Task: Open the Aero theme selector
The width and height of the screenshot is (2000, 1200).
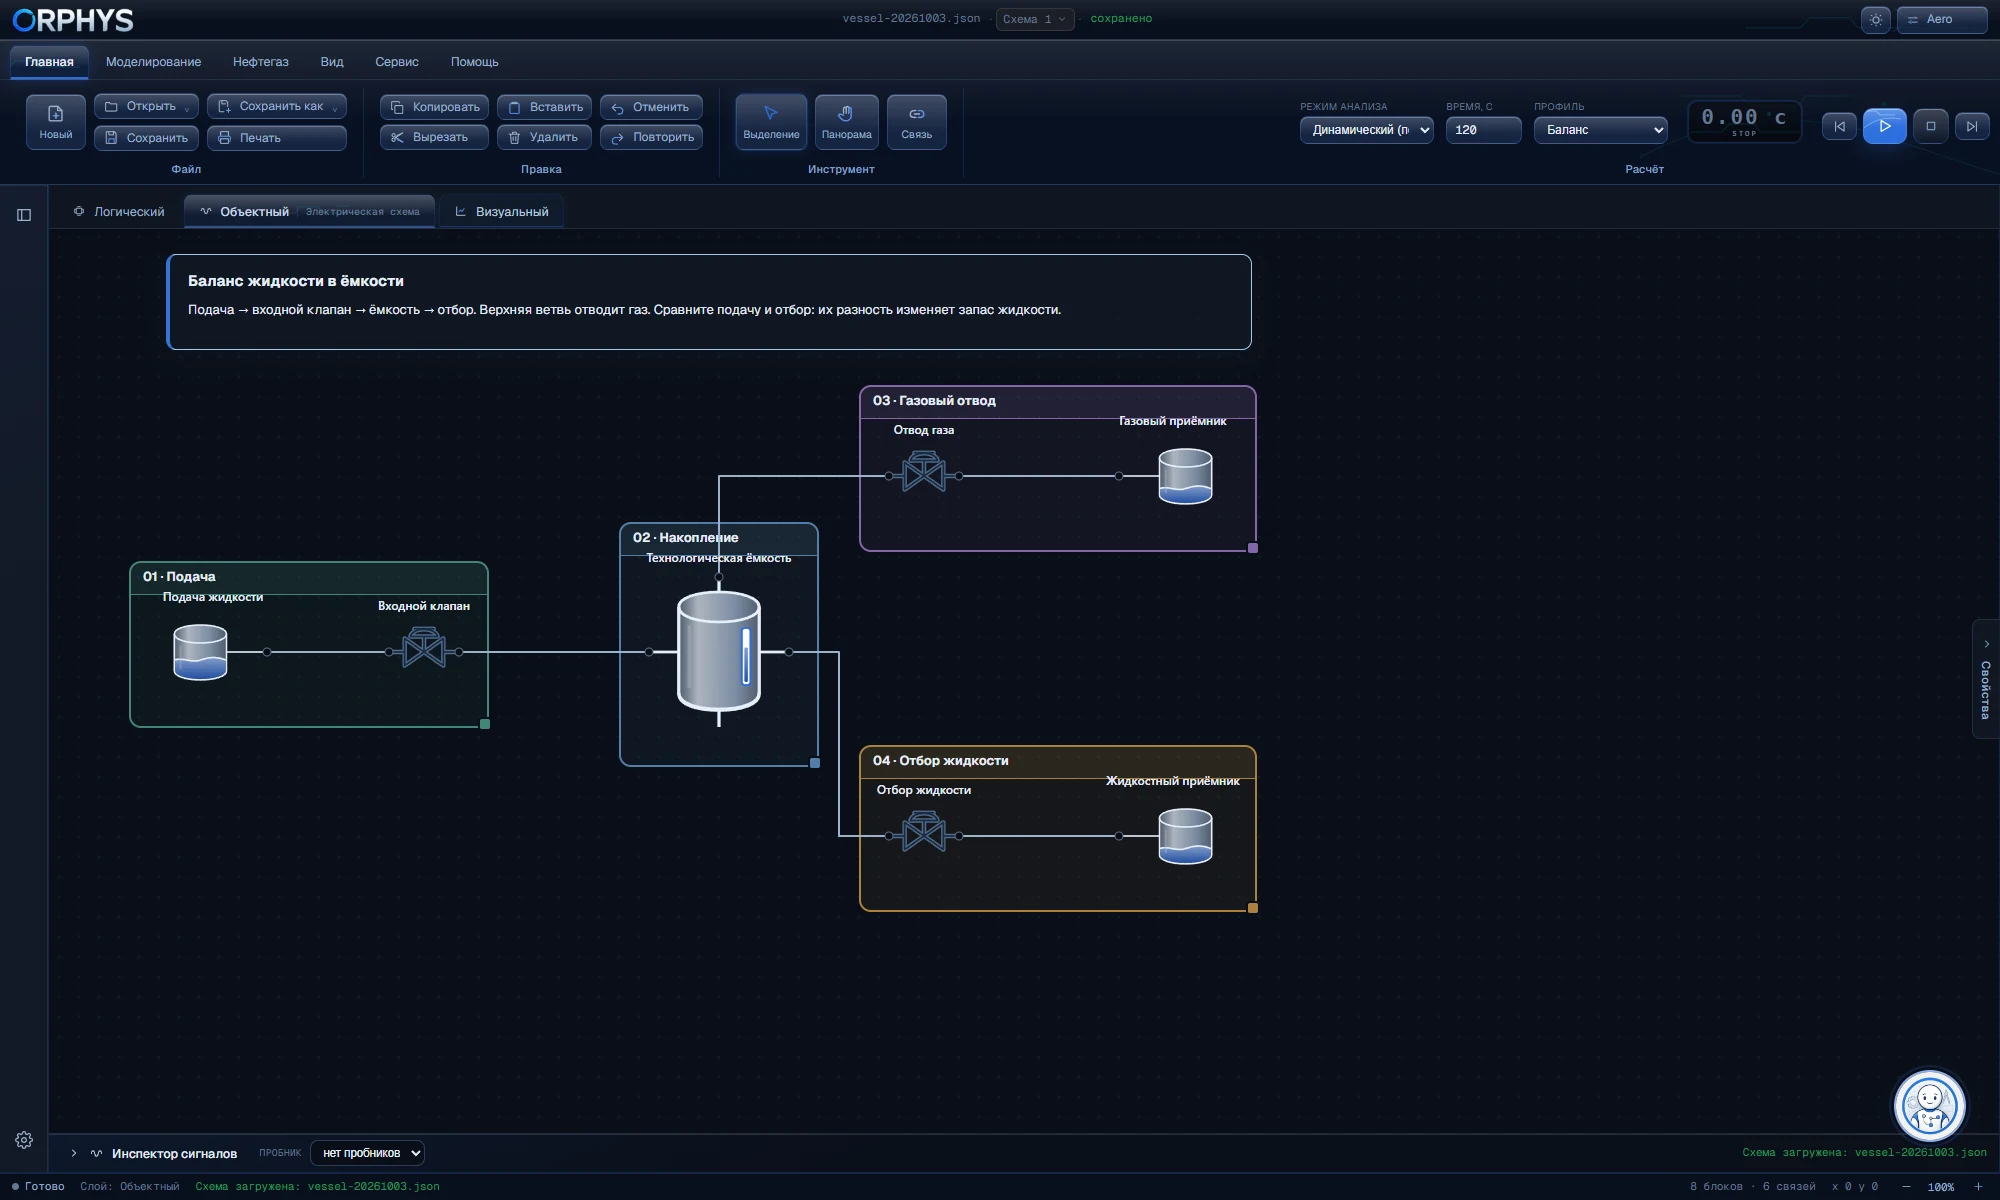Action: click(1941, 19)
